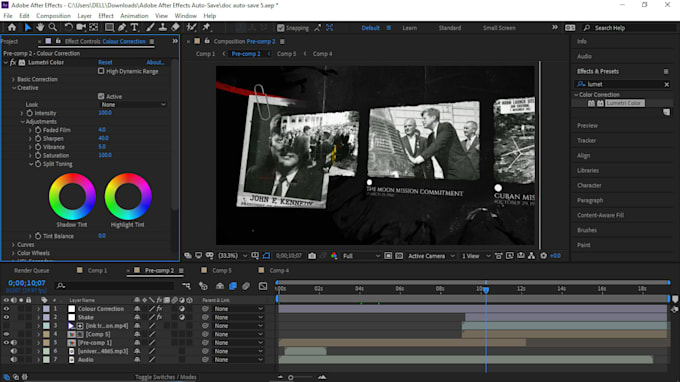
Task: Toggle Lumetri Color fx effect switch
Action: tap(13, 62)
